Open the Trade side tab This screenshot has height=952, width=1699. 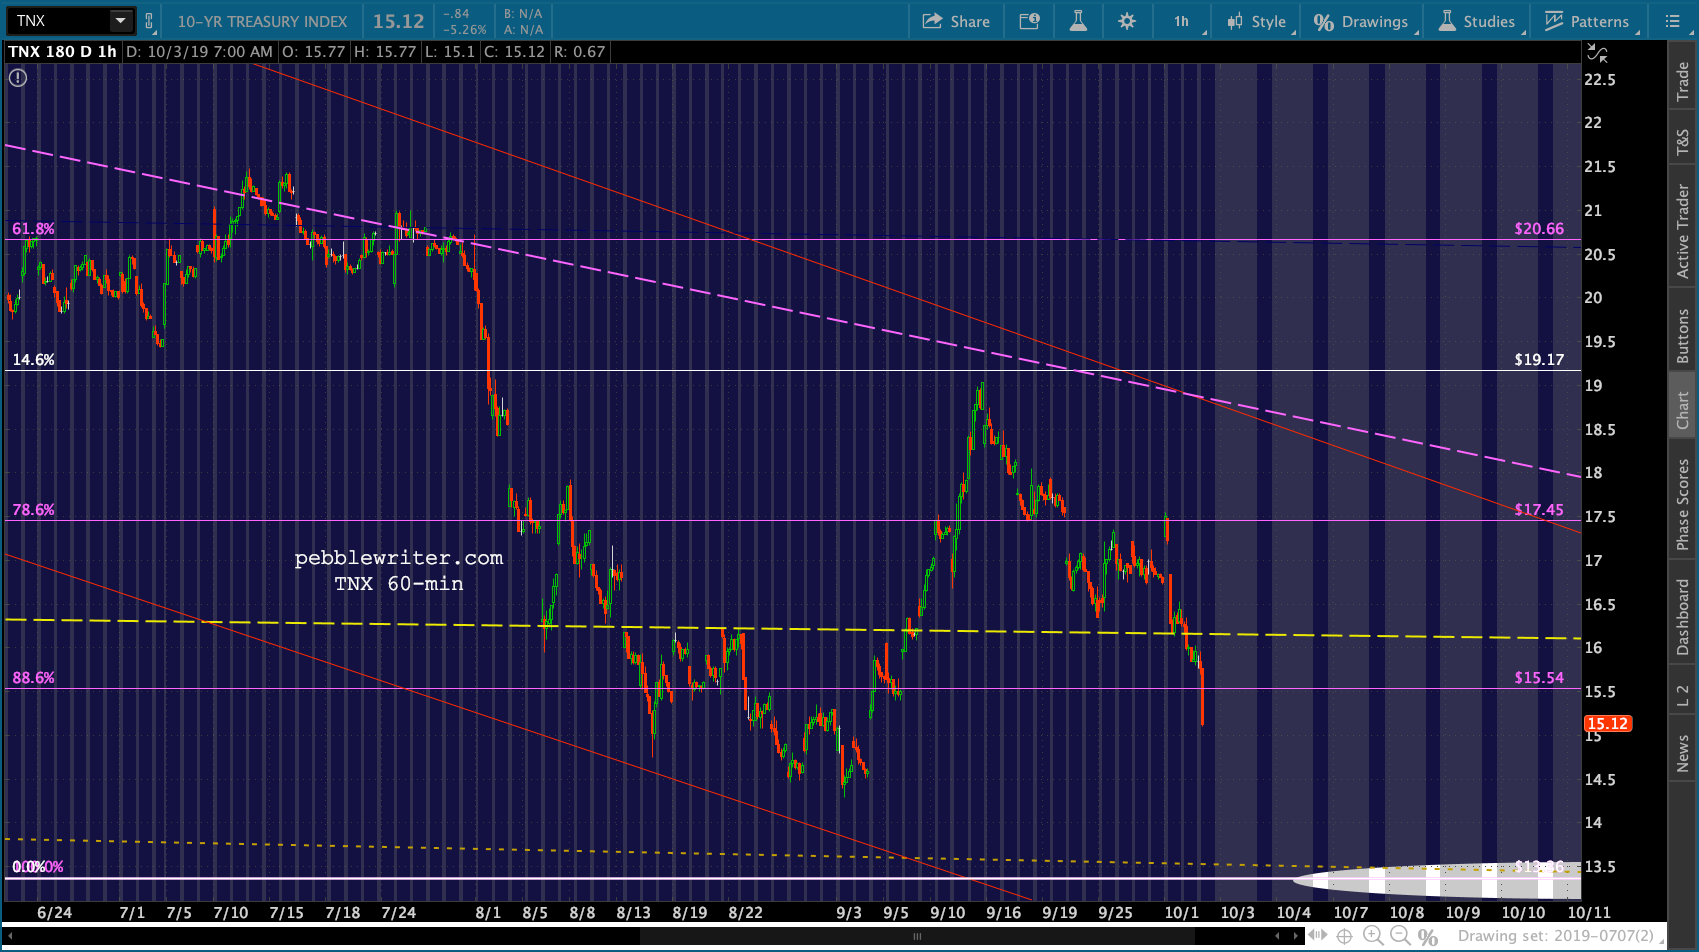click(1683, 81)
